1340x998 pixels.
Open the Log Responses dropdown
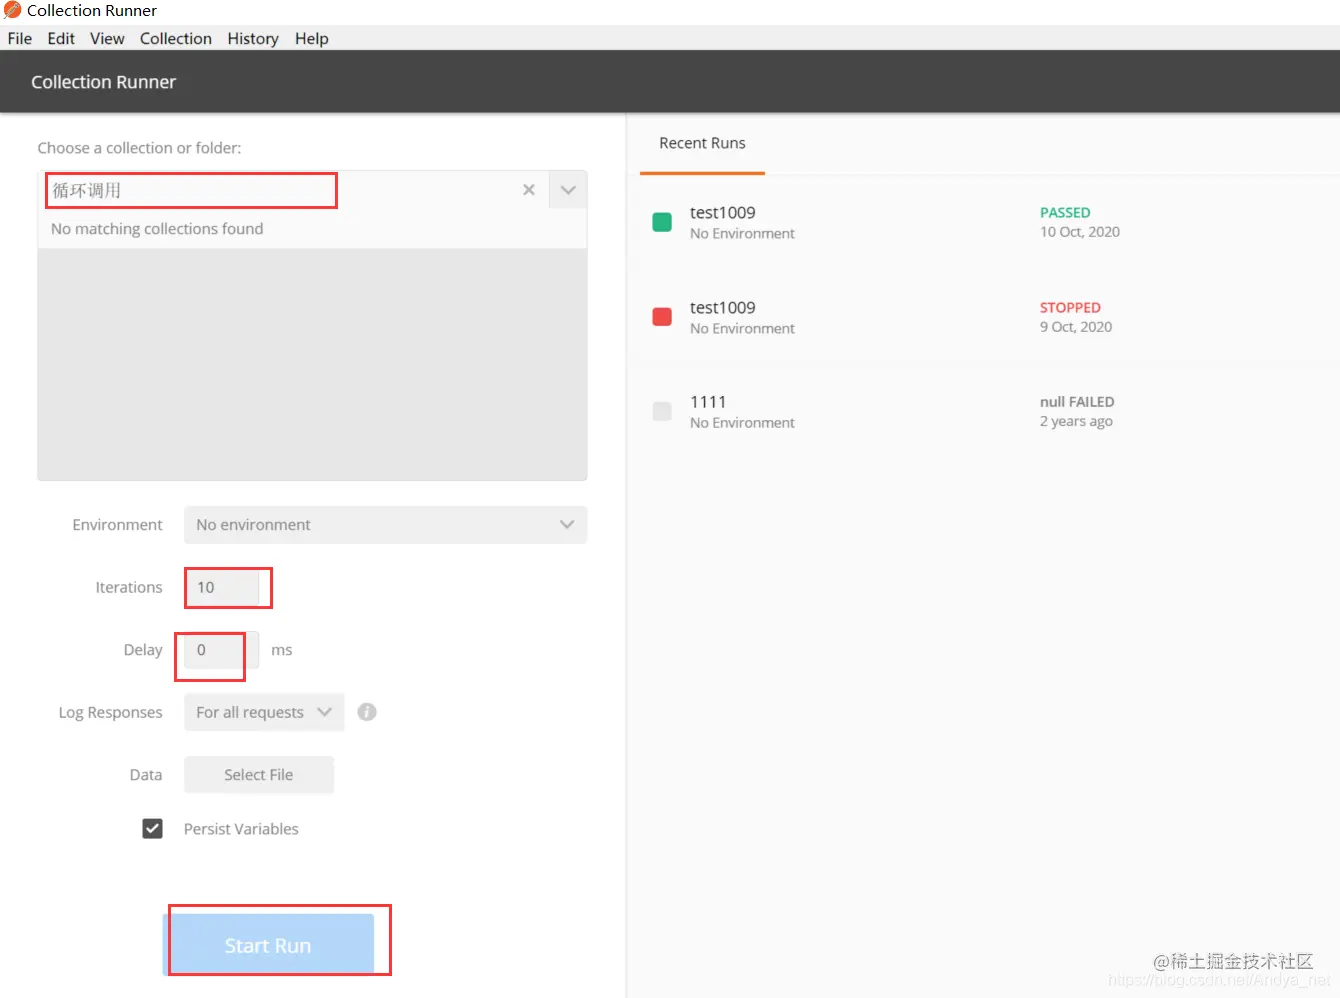point(264,712)
